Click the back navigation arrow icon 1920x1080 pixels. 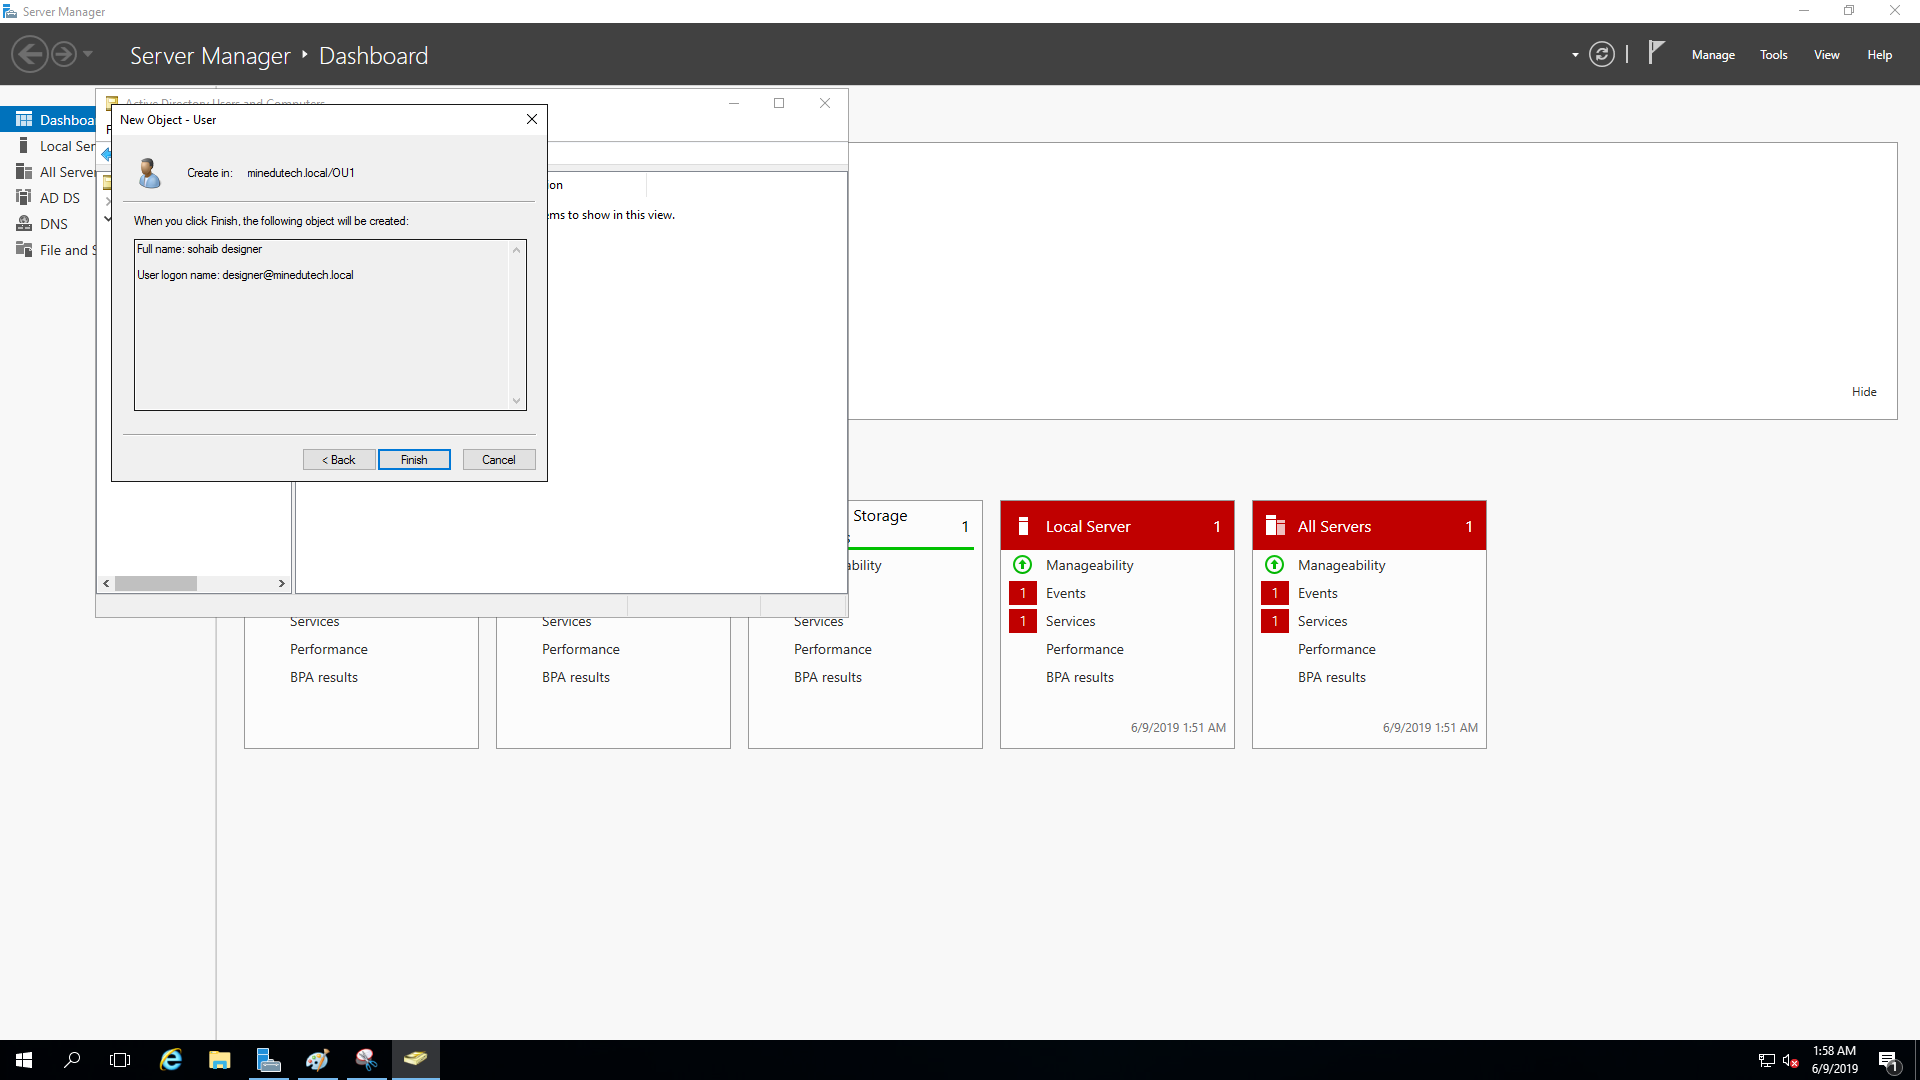(x=30, y=54)
